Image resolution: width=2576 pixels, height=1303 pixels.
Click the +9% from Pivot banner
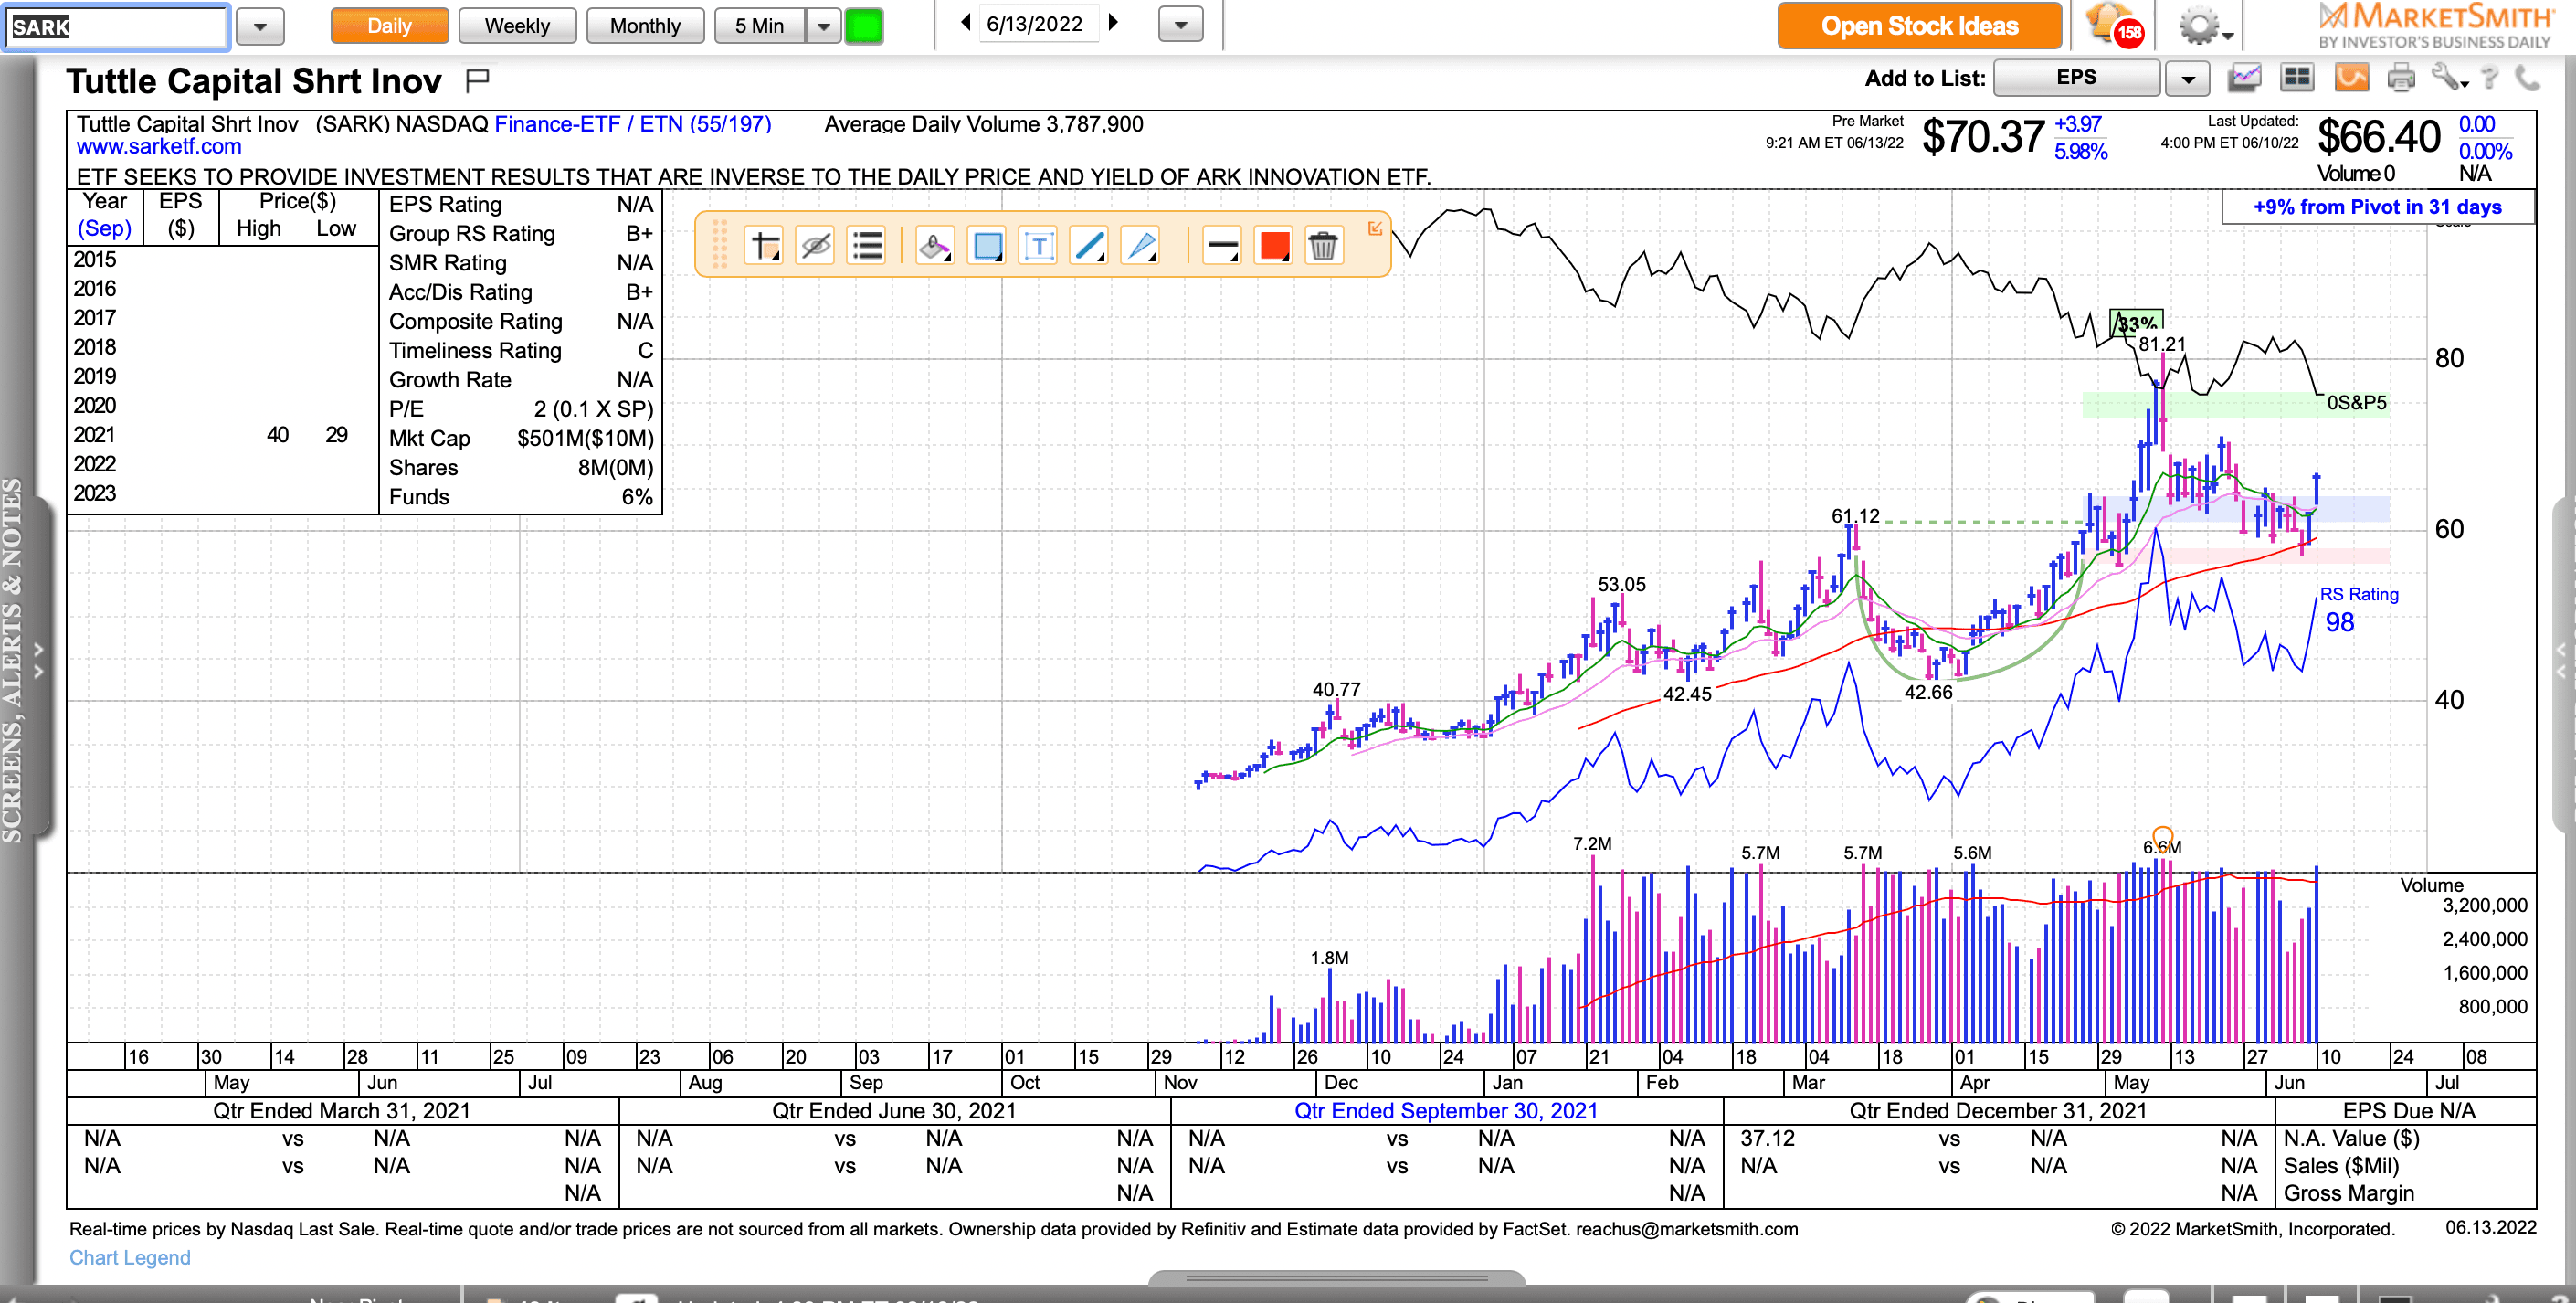coord(2377,207)
